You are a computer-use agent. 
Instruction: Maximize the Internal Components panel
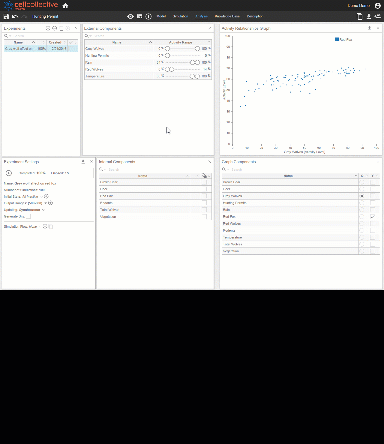pos(210,161)
